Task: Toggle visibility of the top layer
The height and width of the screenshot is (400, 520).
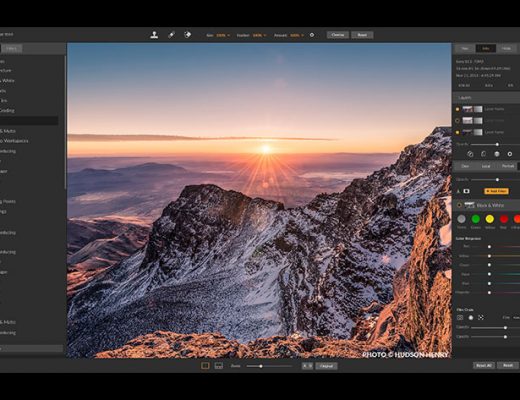Action: click(x=457, y=109)
